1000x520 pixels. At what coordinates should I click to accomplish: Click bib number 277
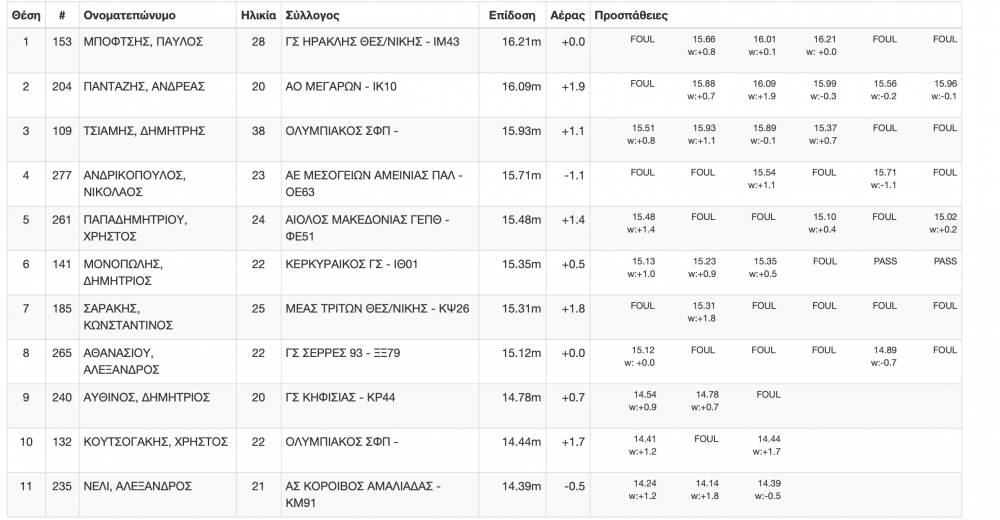62,175
